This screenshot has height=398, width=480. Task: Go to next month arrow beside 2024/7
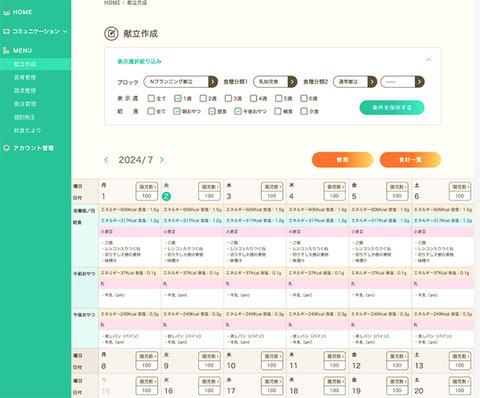(162, 160)
